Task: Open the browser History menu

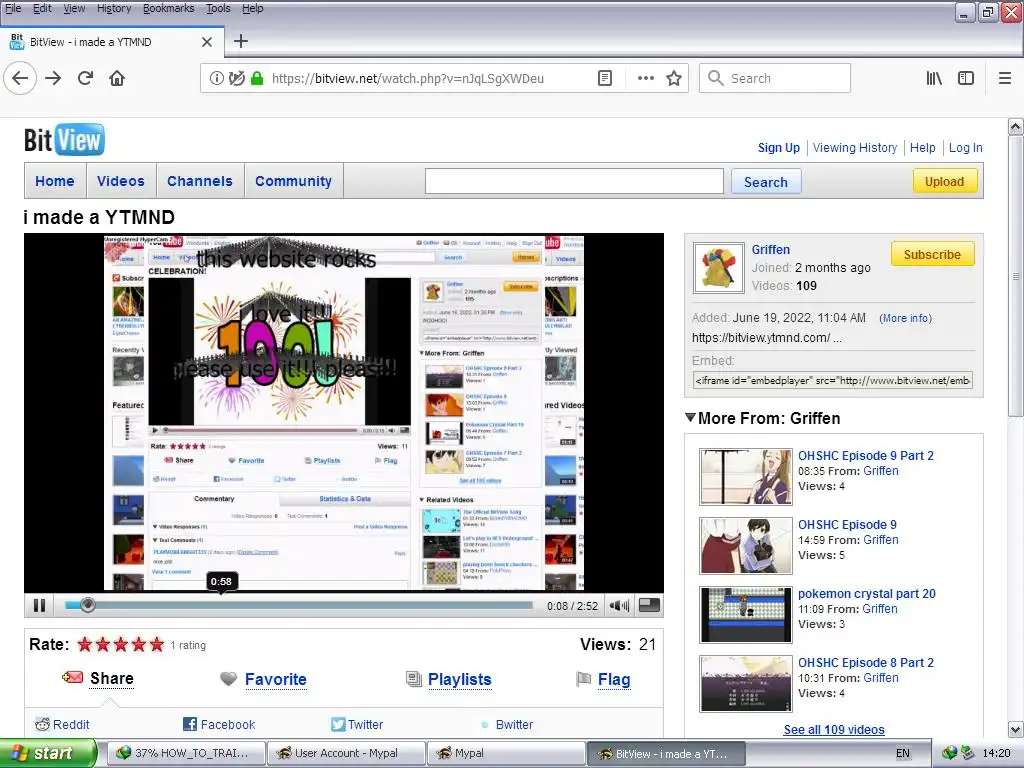Action: click(x=114, y=8)
